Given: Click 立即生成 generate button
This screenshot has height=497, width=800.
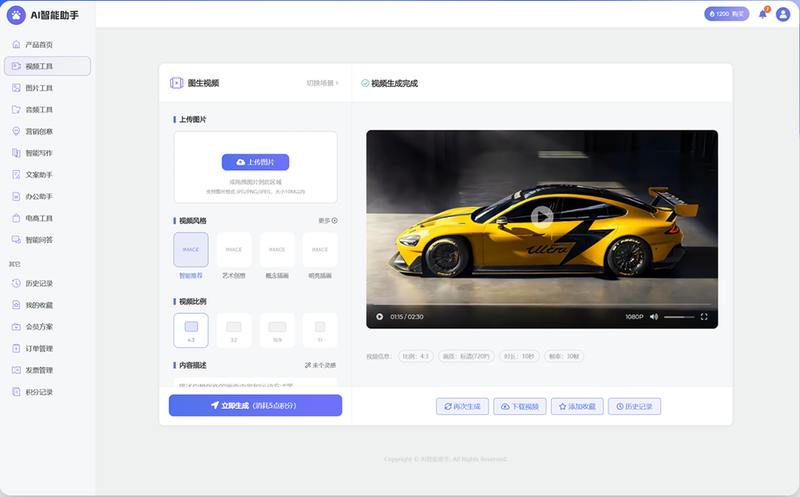Looking at the screenshot, I should 256,405.
